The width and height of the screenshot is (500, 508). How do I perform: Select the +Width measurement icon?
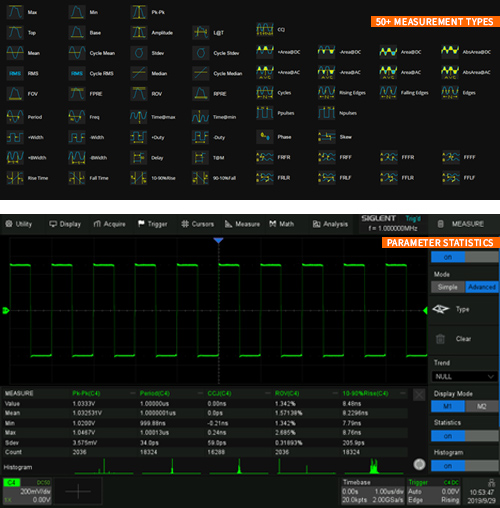(x=15, y=137)
